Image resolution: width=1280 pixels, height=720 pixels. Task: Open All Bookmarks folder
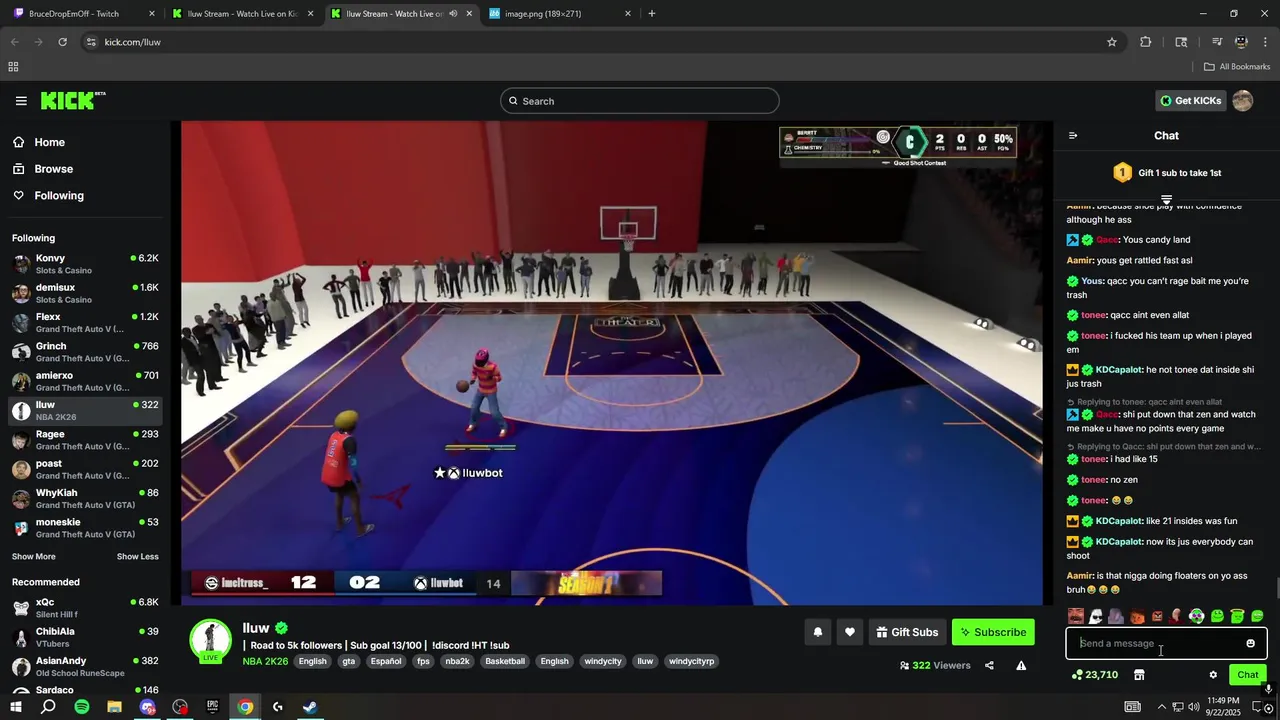pos(1237,67)
